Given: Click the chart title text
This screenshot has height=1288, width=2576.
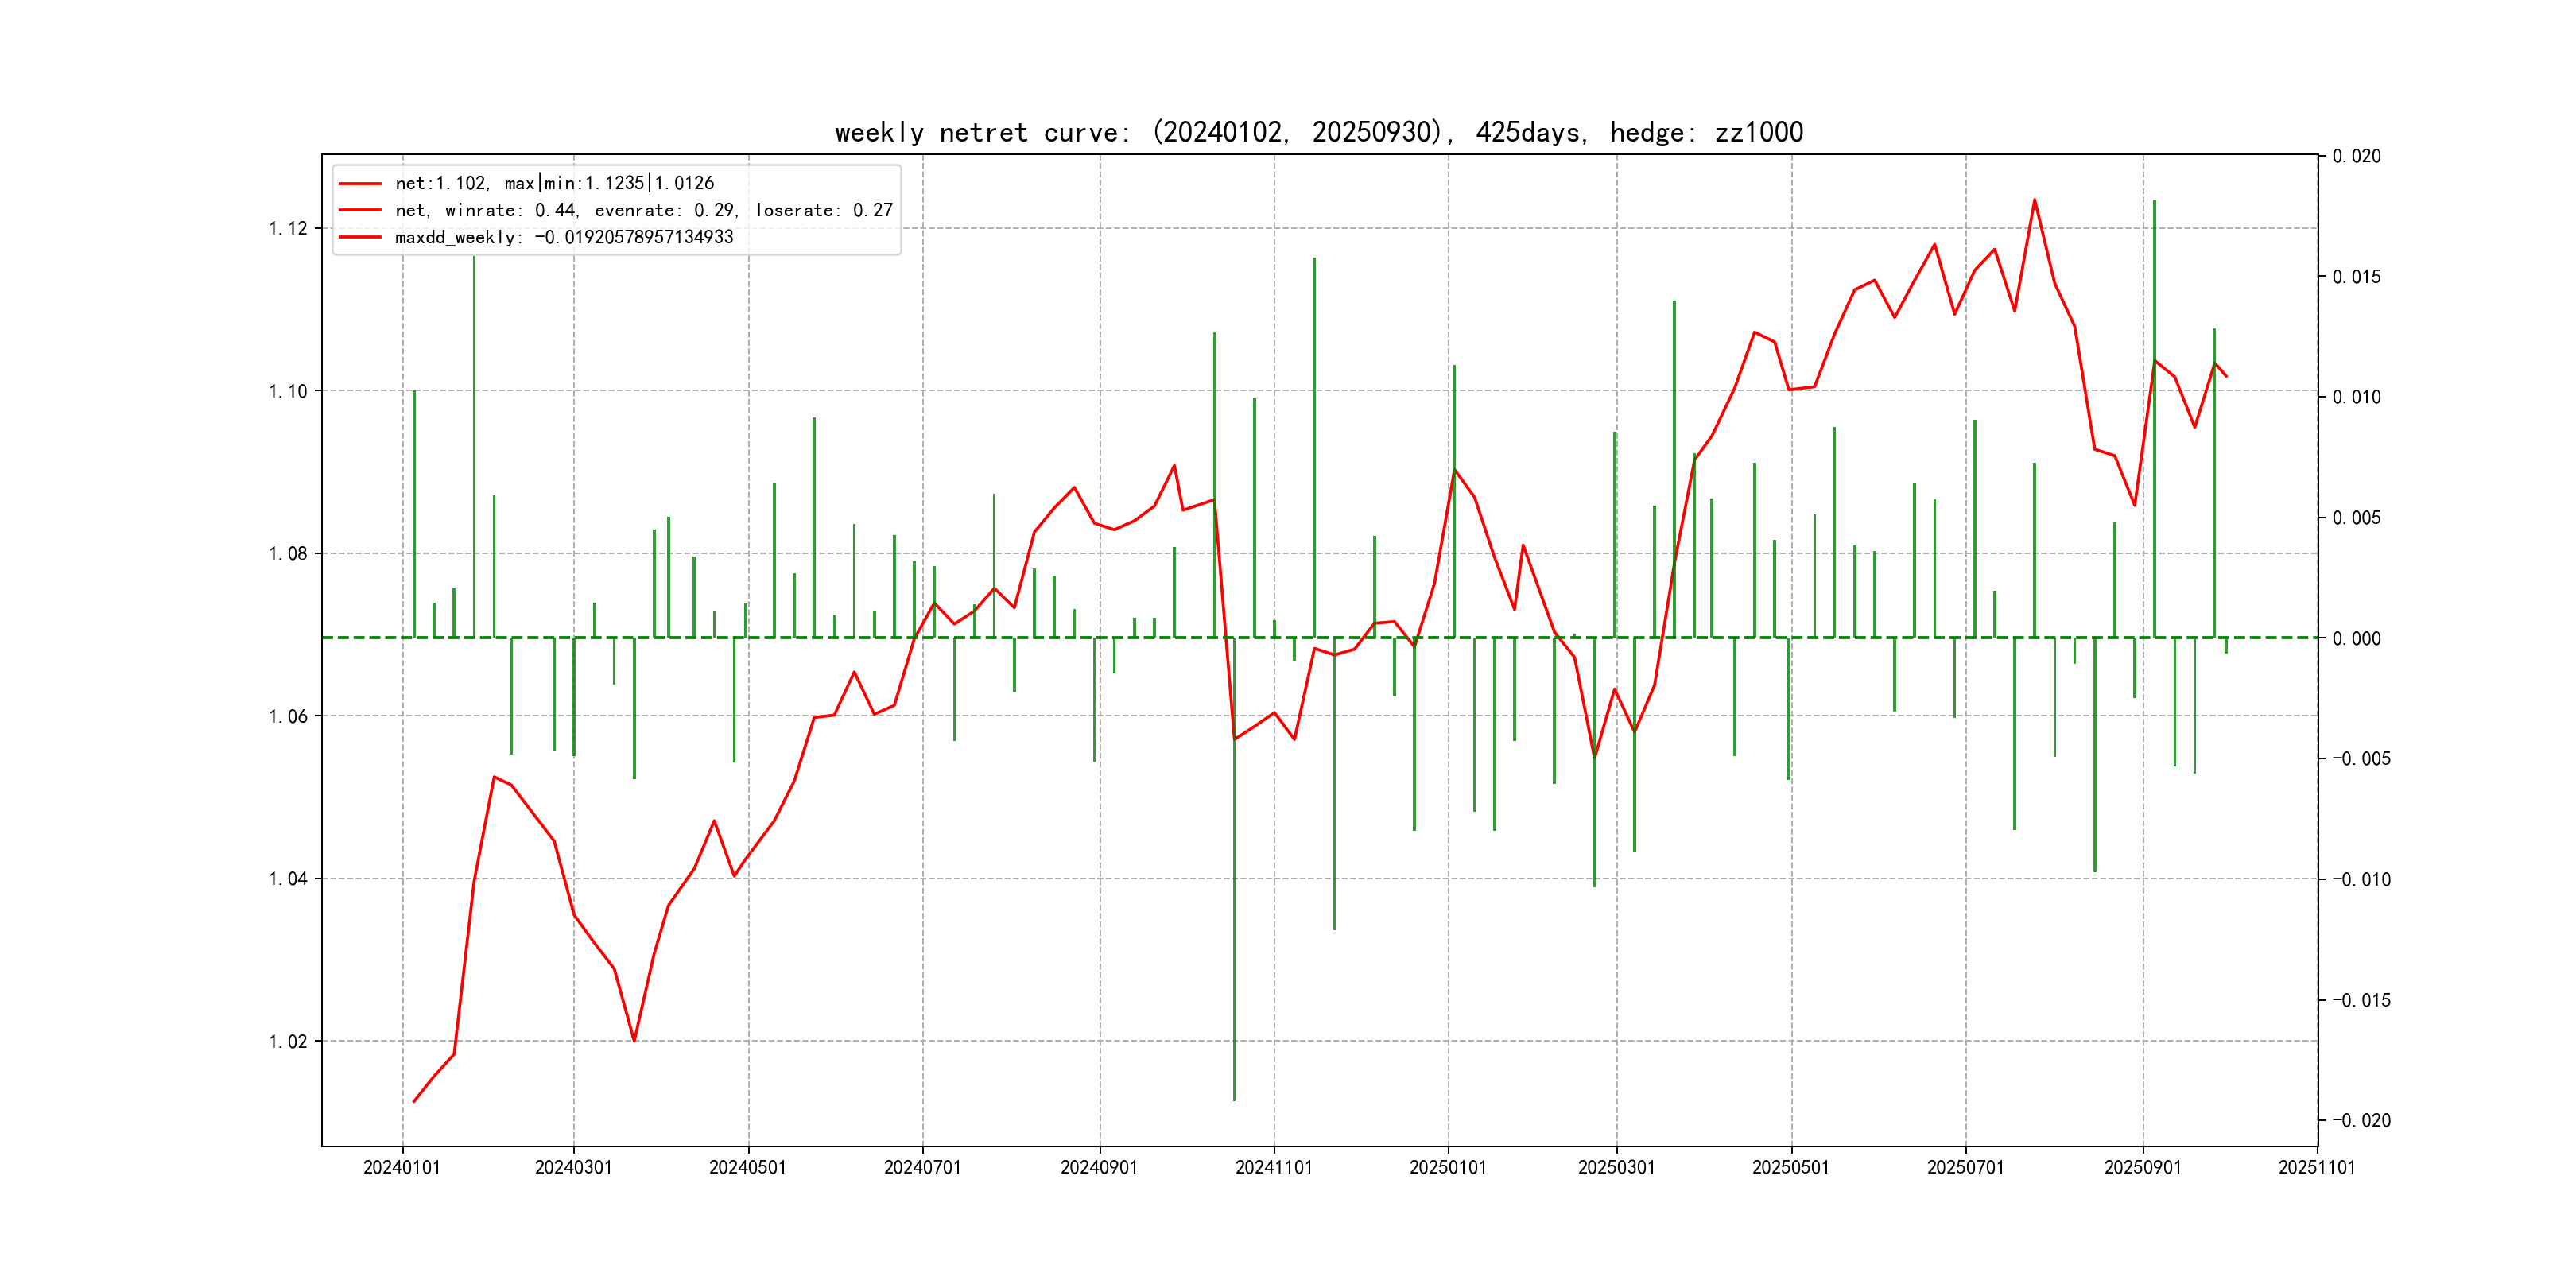Looking at the screenshot, I should coord(1318,132).
